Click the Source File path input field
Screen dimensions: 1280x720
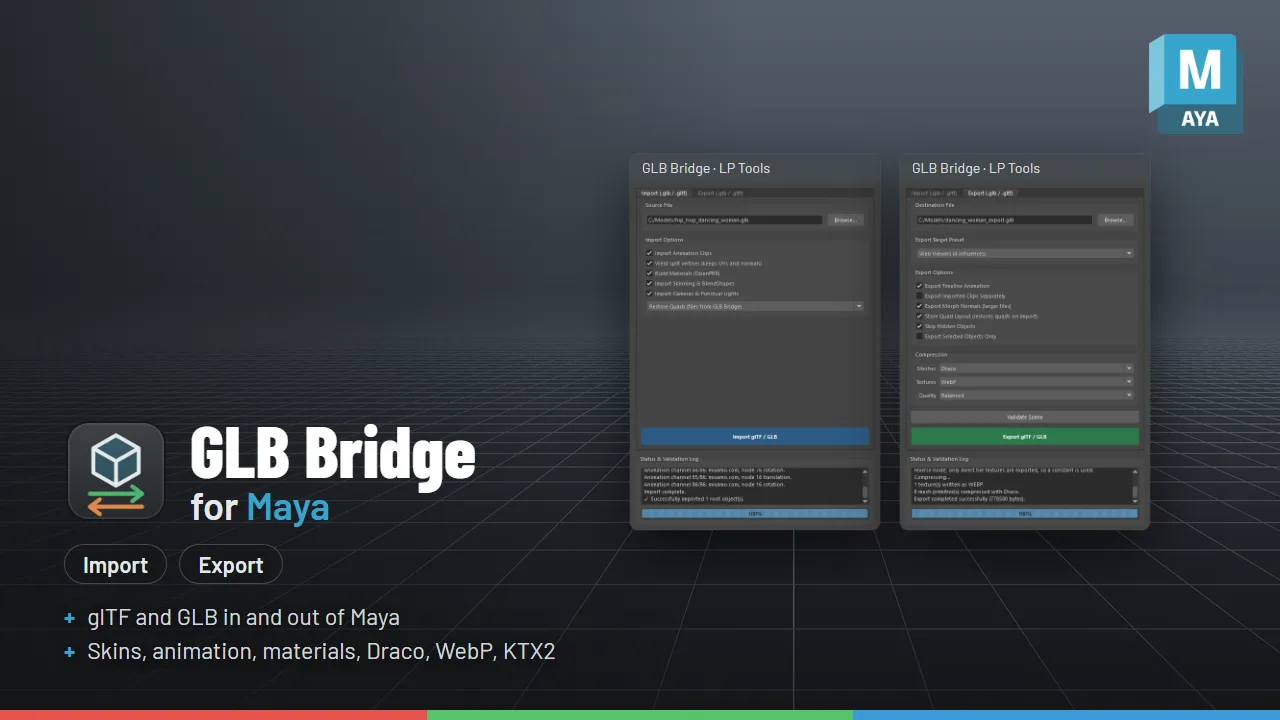pos(734,220)
